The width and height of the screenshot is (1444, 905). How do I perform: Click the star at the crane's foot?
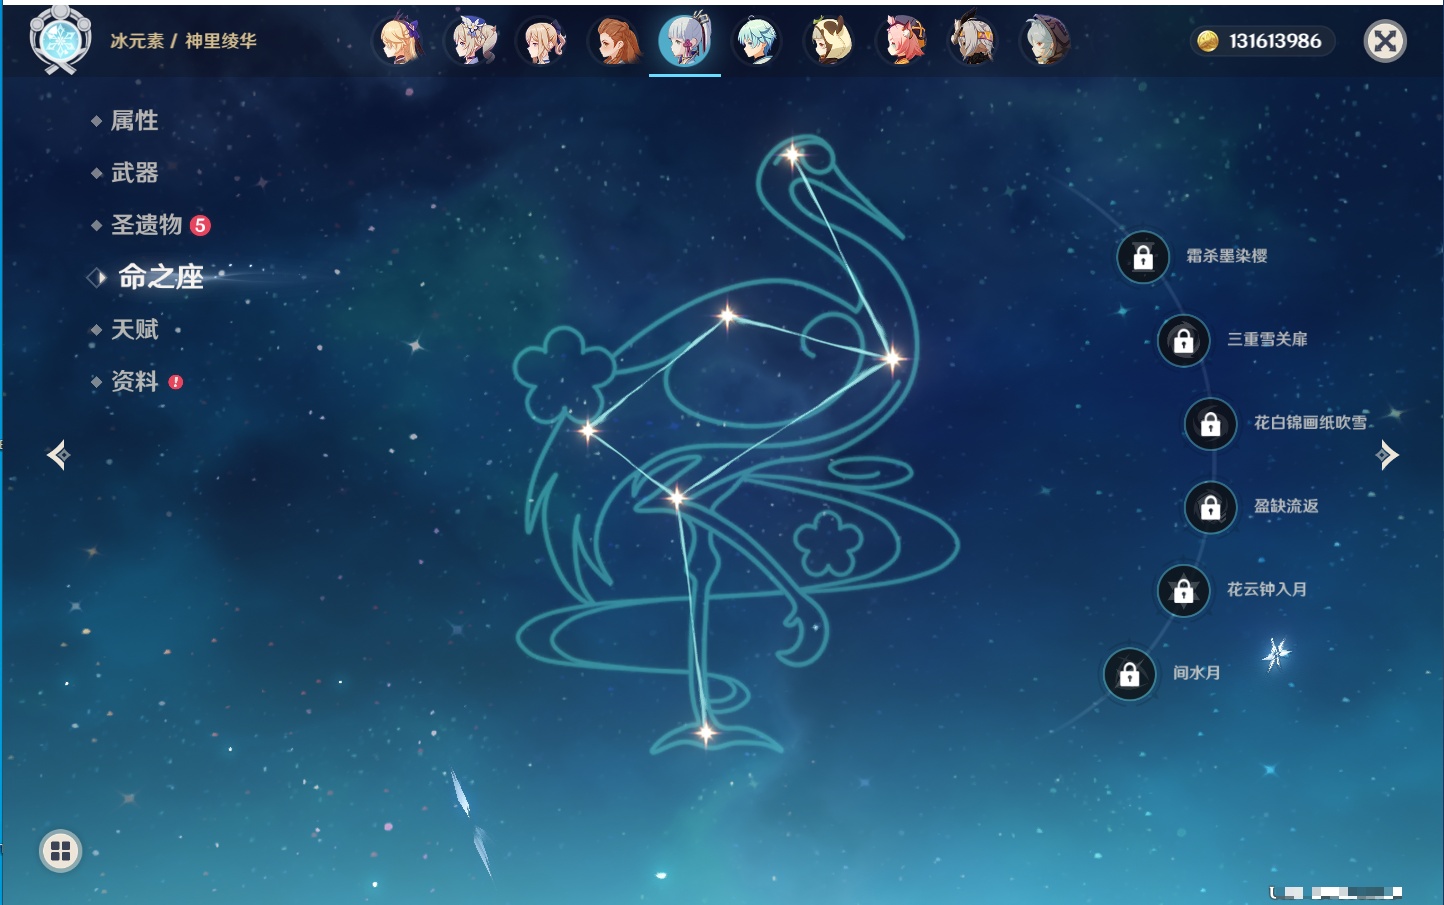pos(706,733)
